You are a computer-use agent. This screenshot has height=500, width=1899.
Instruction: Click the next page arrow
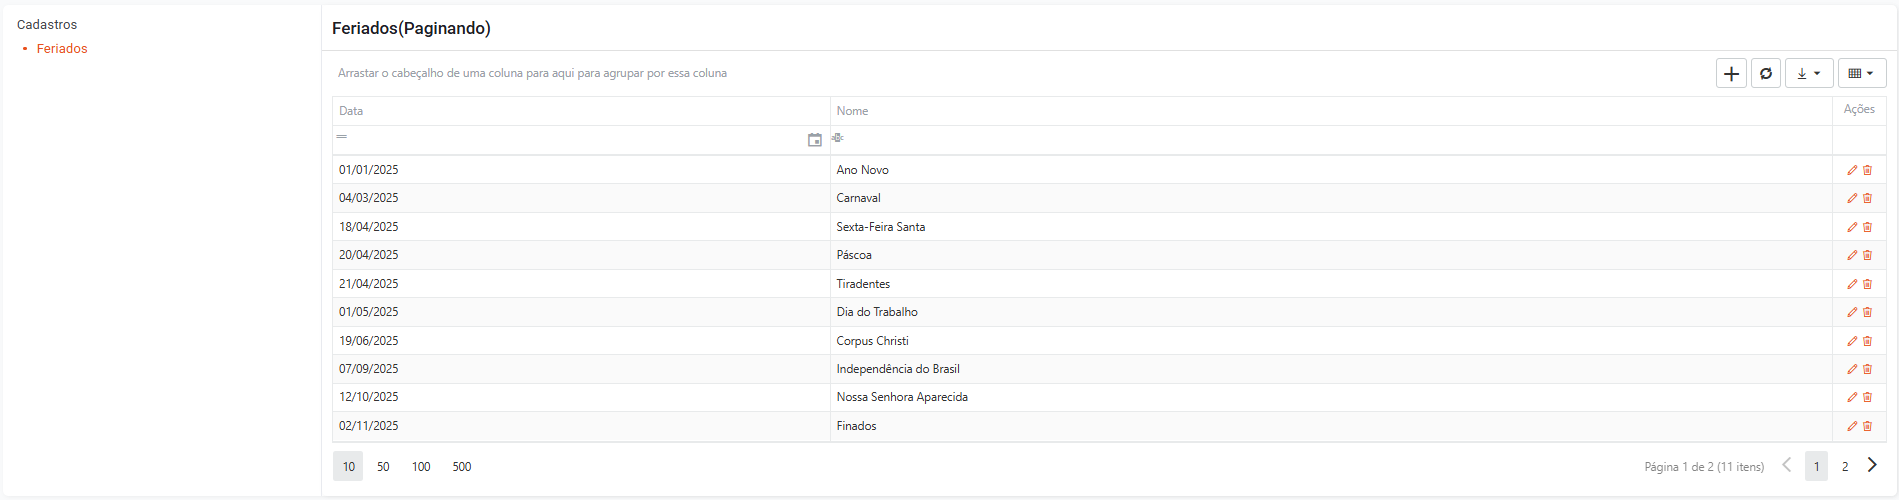point(1872,465)
